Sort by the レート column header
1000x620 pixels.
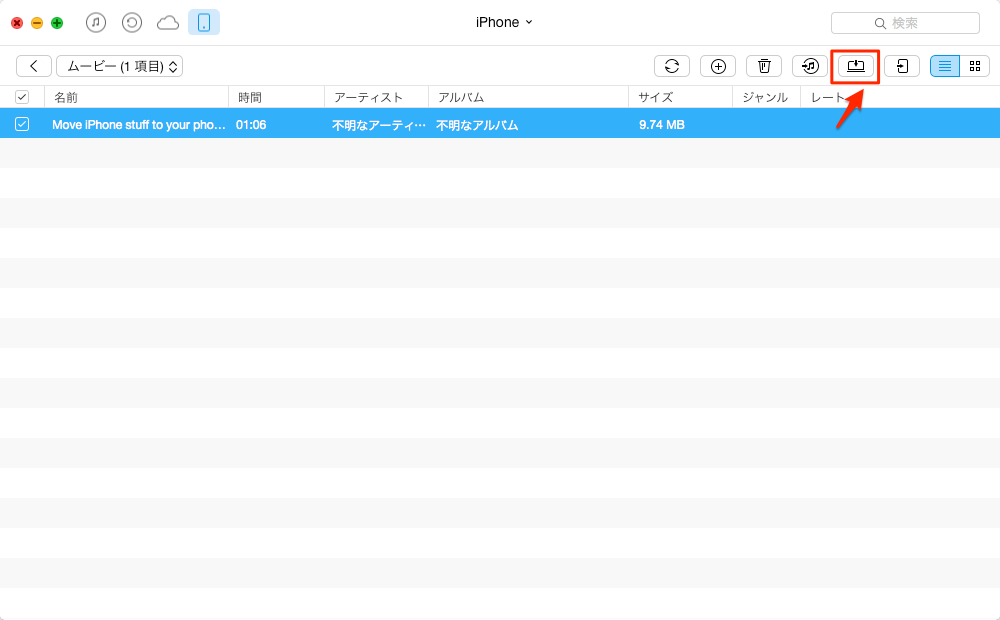coord(828,97)
